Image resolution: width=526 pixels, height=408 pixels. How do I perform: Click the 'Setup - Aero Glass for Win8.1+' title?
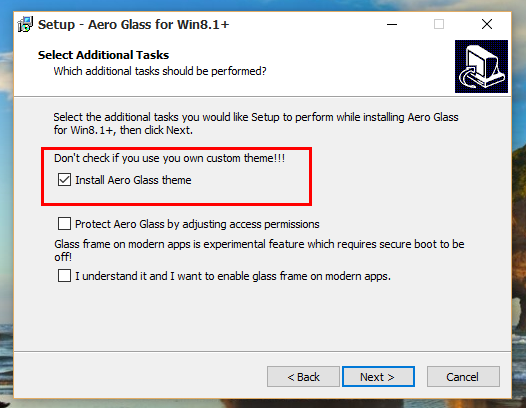[x=134, y=24]
